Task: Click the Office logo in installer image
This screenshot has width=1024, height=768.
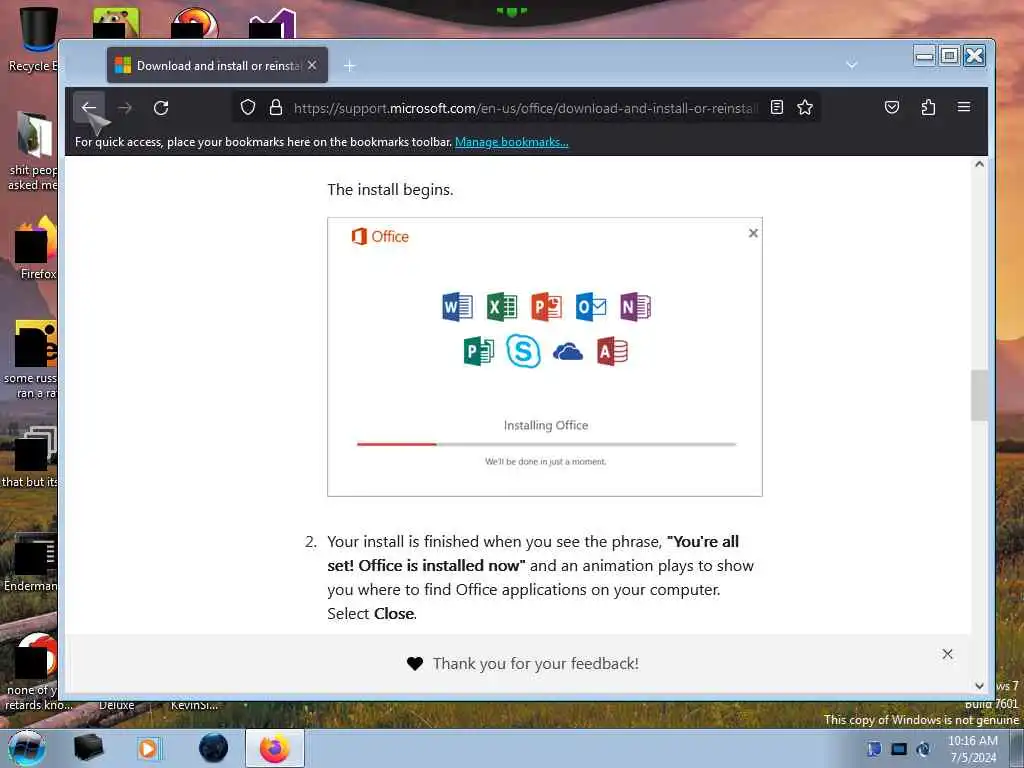Action: click(380, 236)
